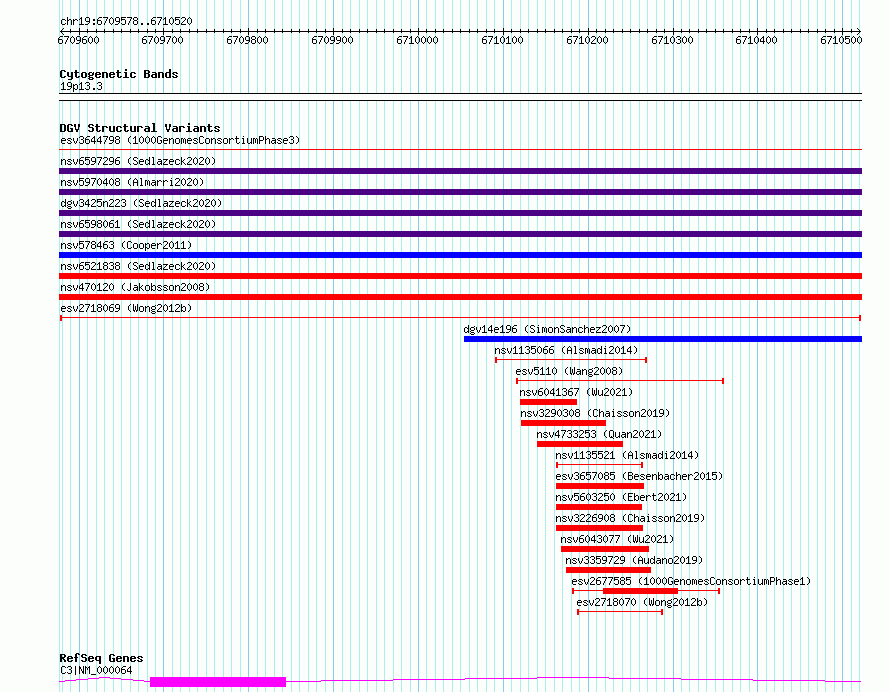The width and height of the screenshot is (890, 692).
Task: Open the esv2677585 (1000GenomesConsortiumPhase1) label
Action: pos(691,581)
